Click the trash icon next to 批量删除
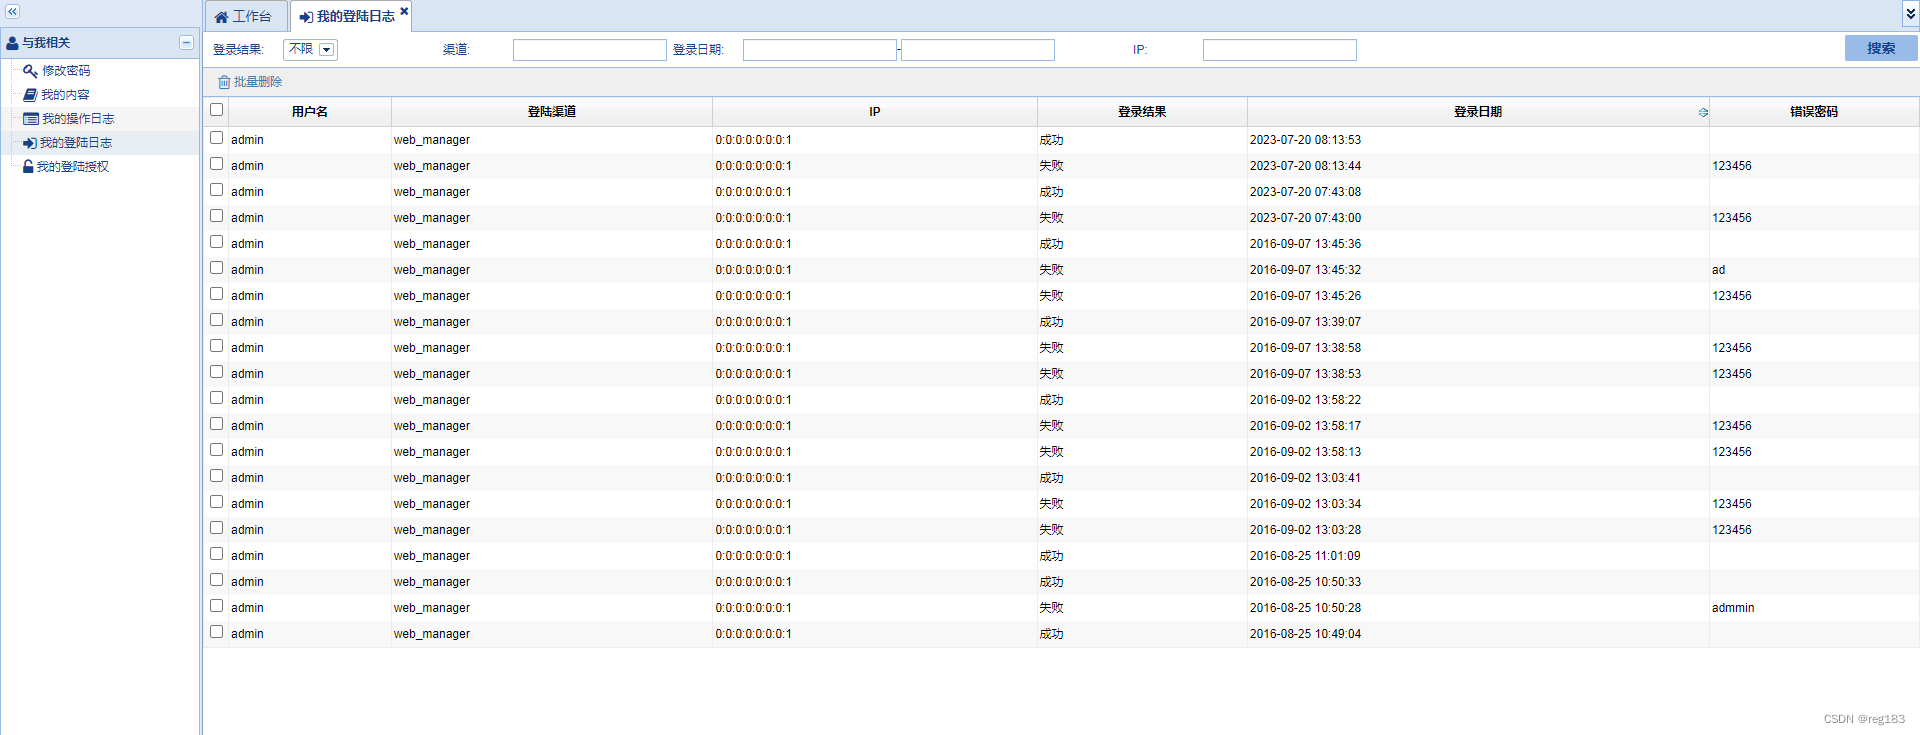 tap(224, 82)
